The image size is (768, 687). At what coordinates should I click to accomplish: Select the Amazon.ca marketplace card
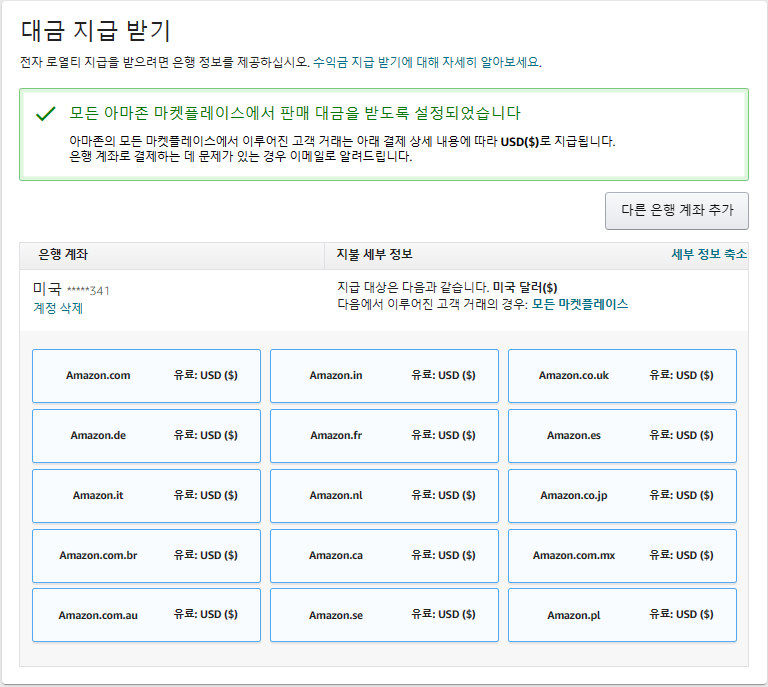(x=384, y=556)
